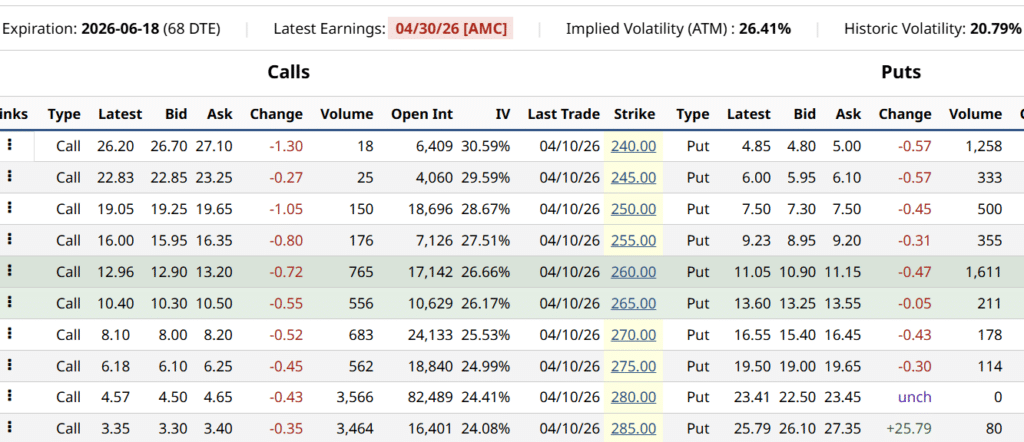Click the Historic Volatility 20.79% value
Viewport: 1024px width, 442px height.
click(995, 29)
